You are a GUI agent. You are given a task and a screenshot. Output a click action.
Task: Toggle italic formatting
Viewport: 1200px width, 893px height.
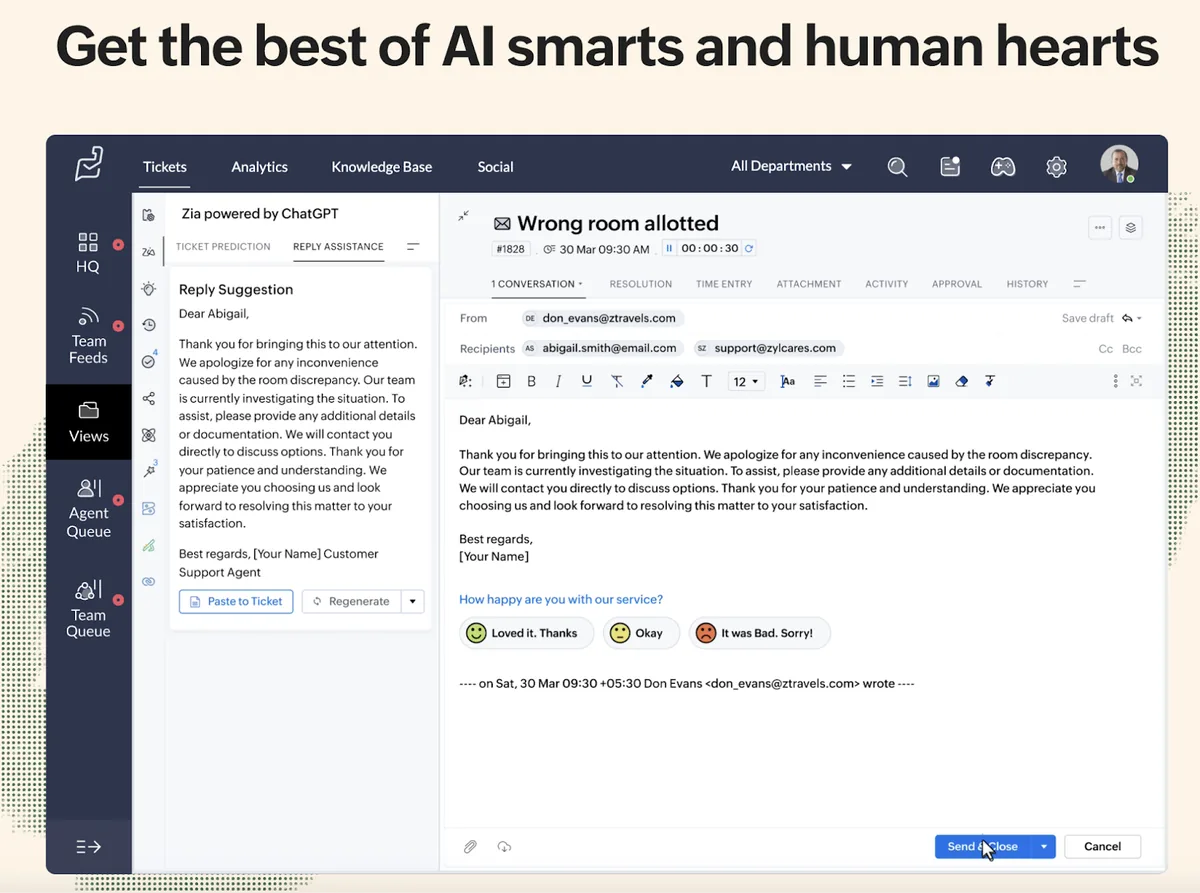coord(558,381)
